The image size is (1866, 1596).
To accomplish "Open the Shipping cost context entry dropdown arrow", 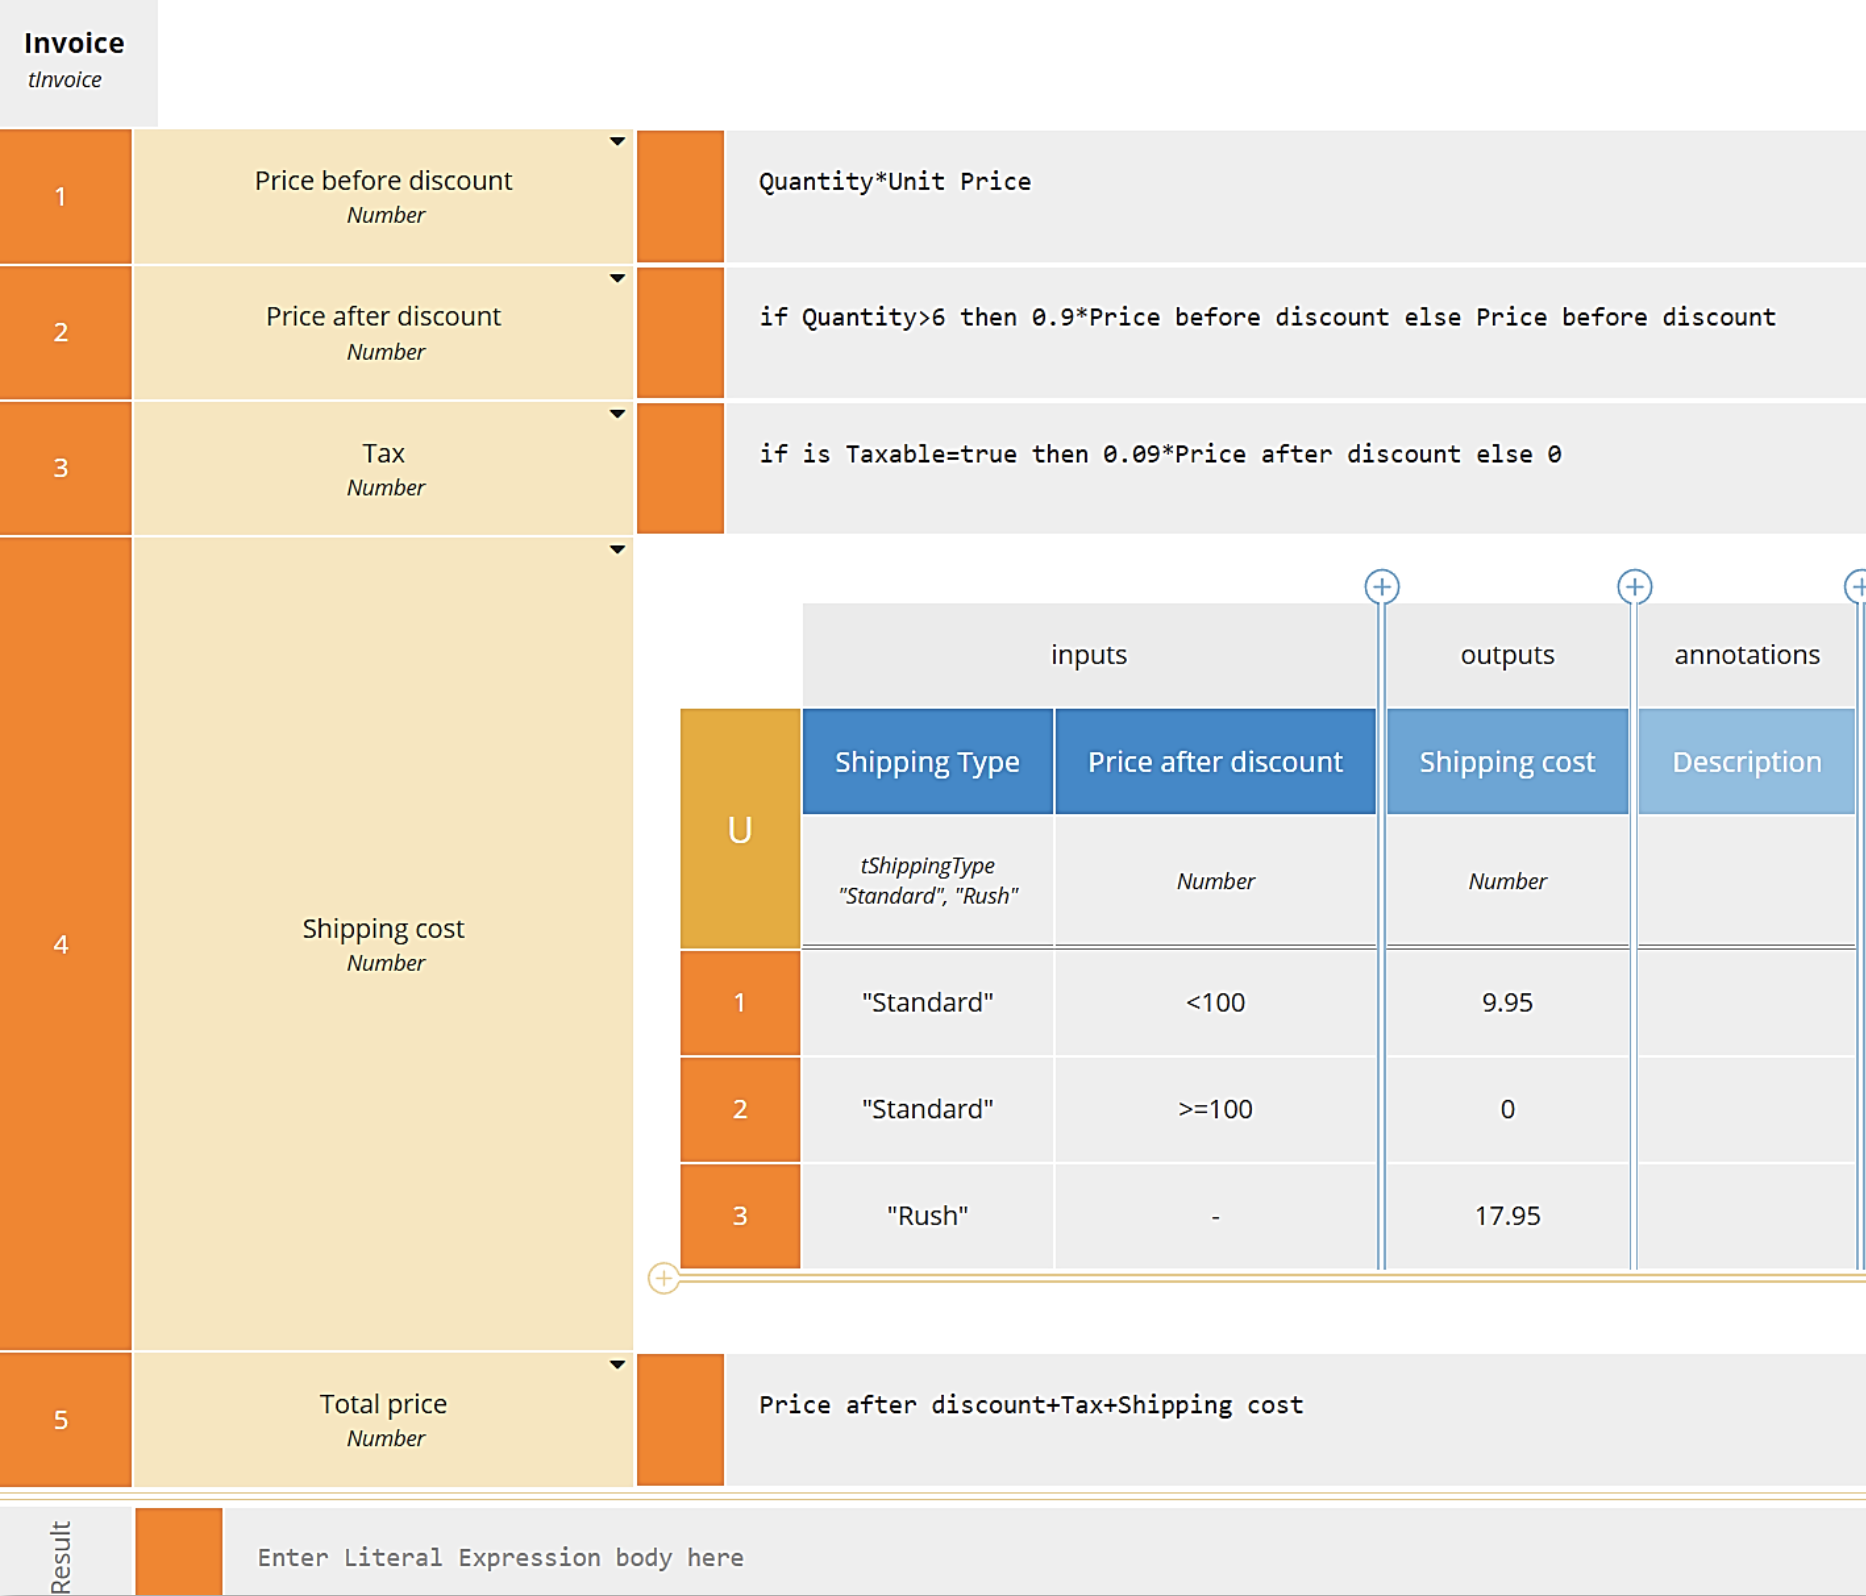I will tap(617, 550).
